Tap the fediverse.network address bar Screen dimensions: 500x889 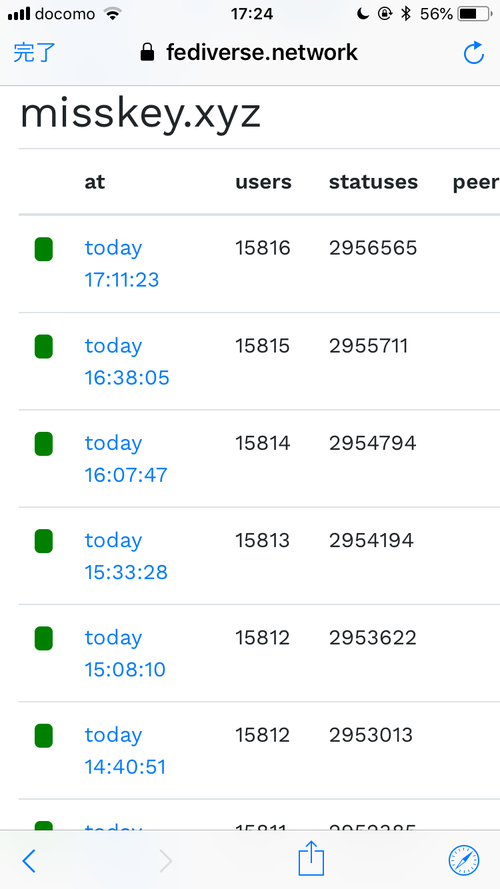[249, 53]
